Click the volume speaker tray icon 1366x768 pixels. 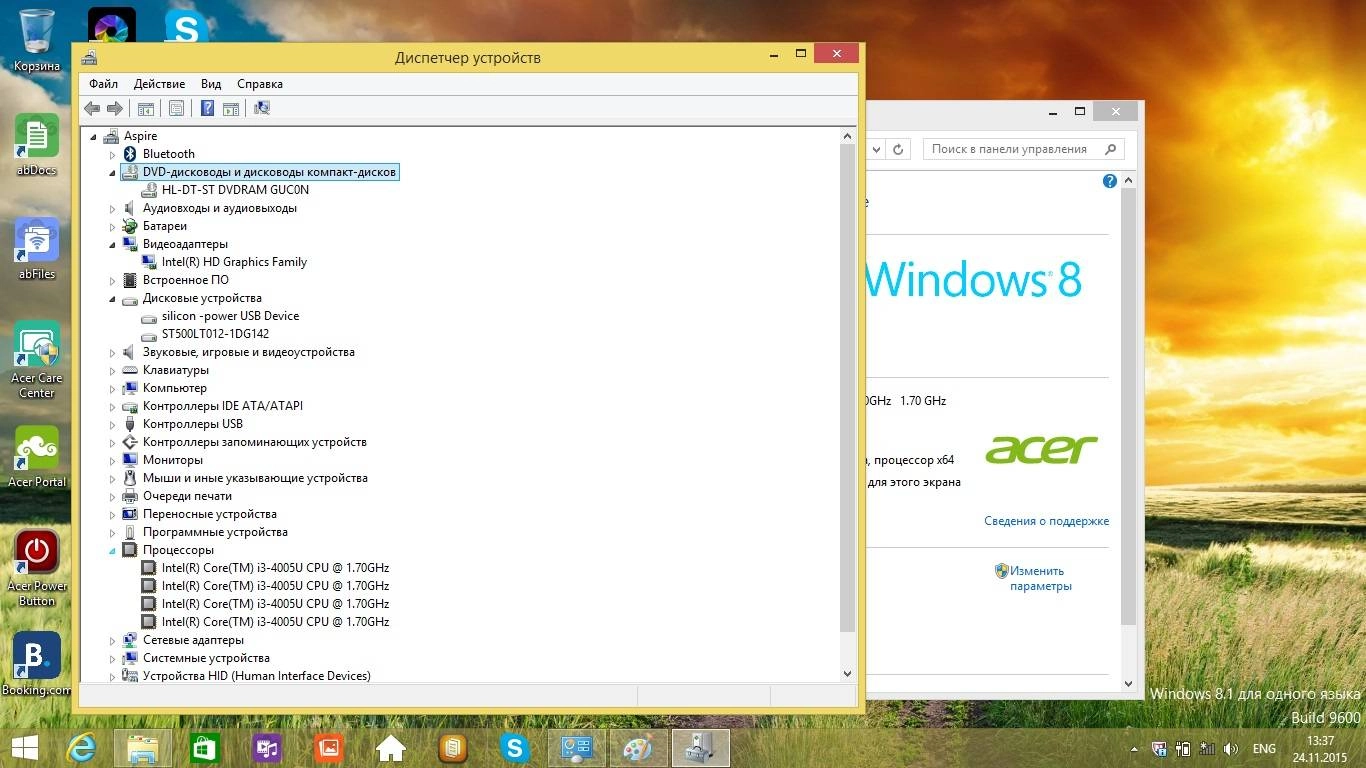pyautogui.click(x=1232, y=748)
